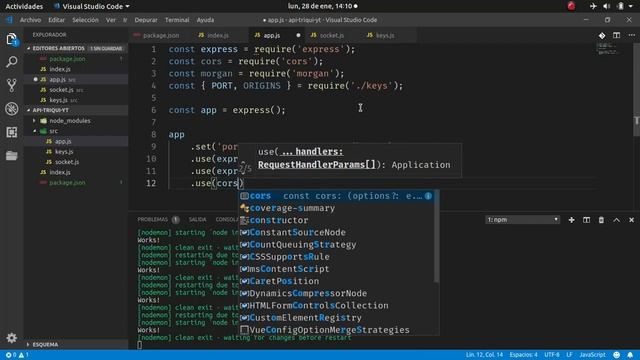Open the Explorer view in activity bar

pos(12,40)
